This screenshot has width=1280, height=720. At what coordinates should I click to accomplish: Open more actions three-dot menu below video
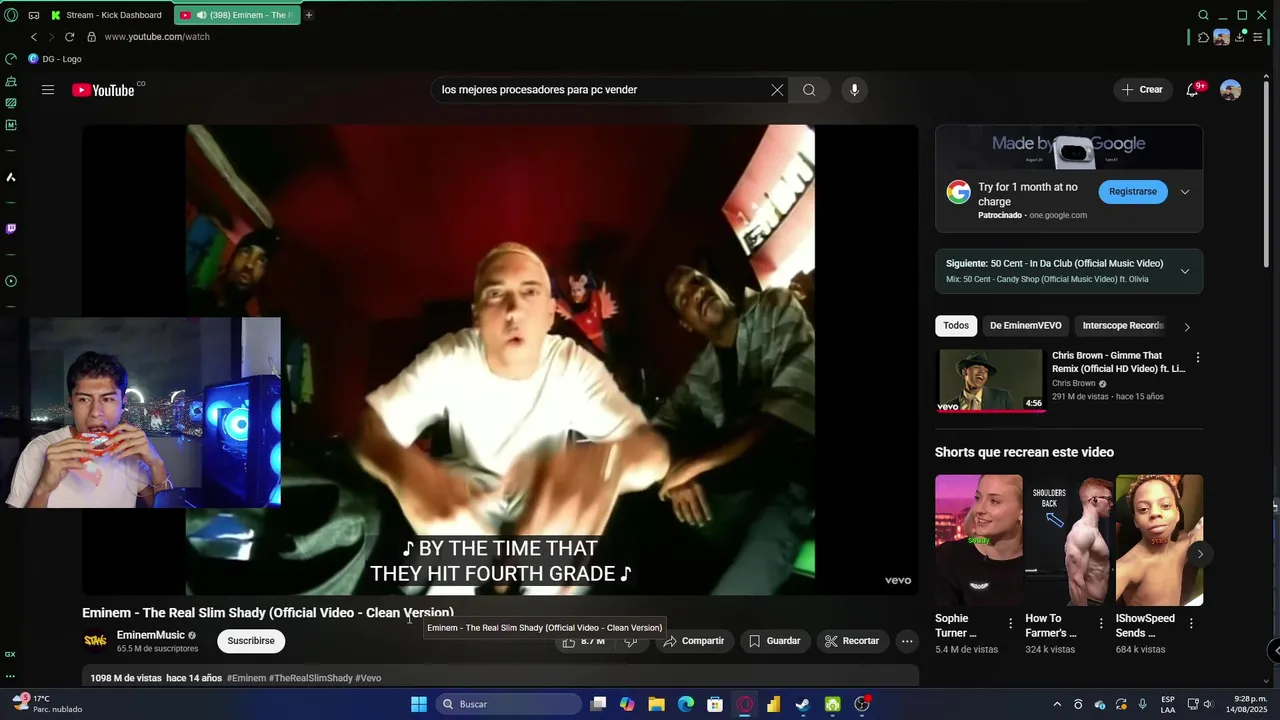pos(907,641)
